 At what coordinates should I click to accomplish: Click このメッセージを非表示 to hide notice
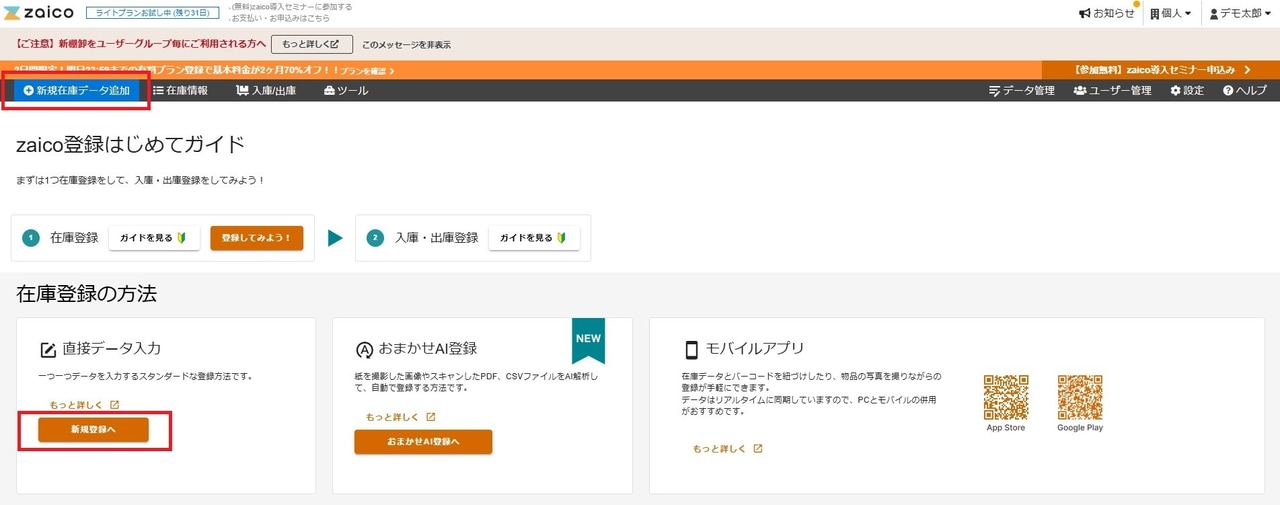point(406,45)
